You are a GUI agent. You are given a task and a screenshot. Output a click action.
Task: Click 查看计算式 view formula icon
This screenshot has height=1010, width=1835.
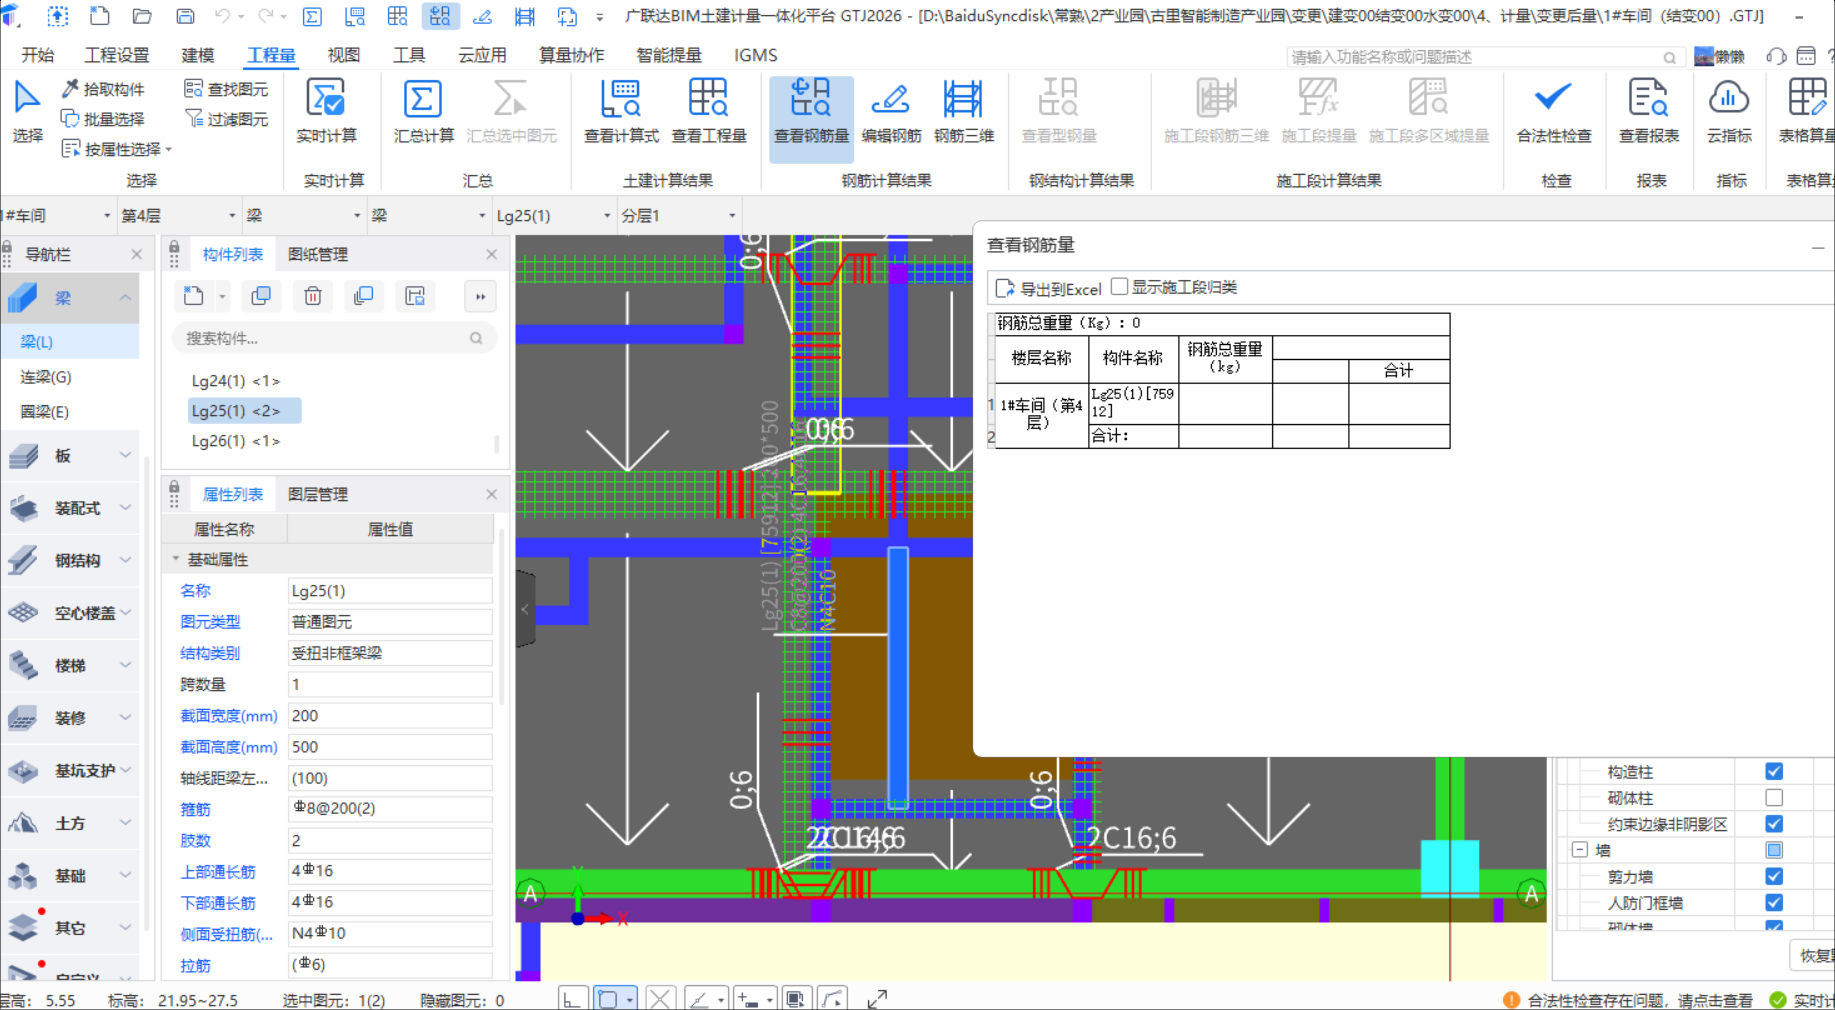(621, 111)
